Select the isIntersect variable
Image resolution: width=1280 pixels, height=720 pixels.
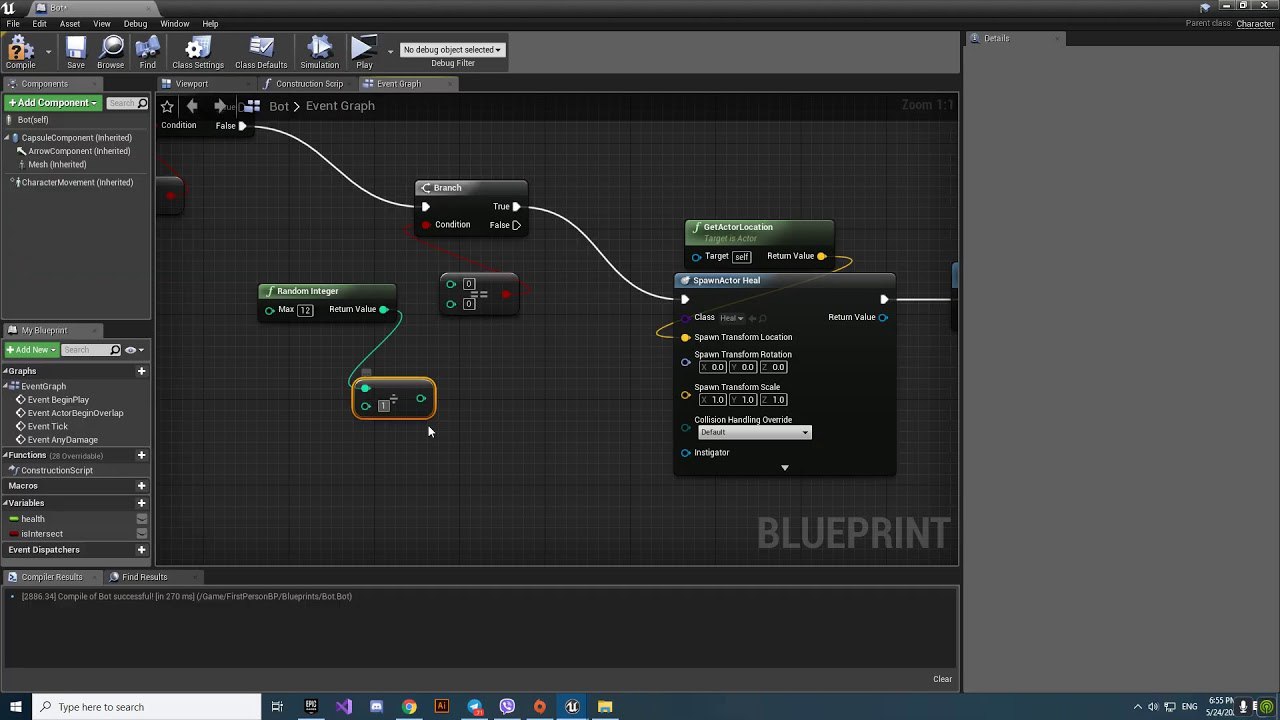[x=42, y=534]
